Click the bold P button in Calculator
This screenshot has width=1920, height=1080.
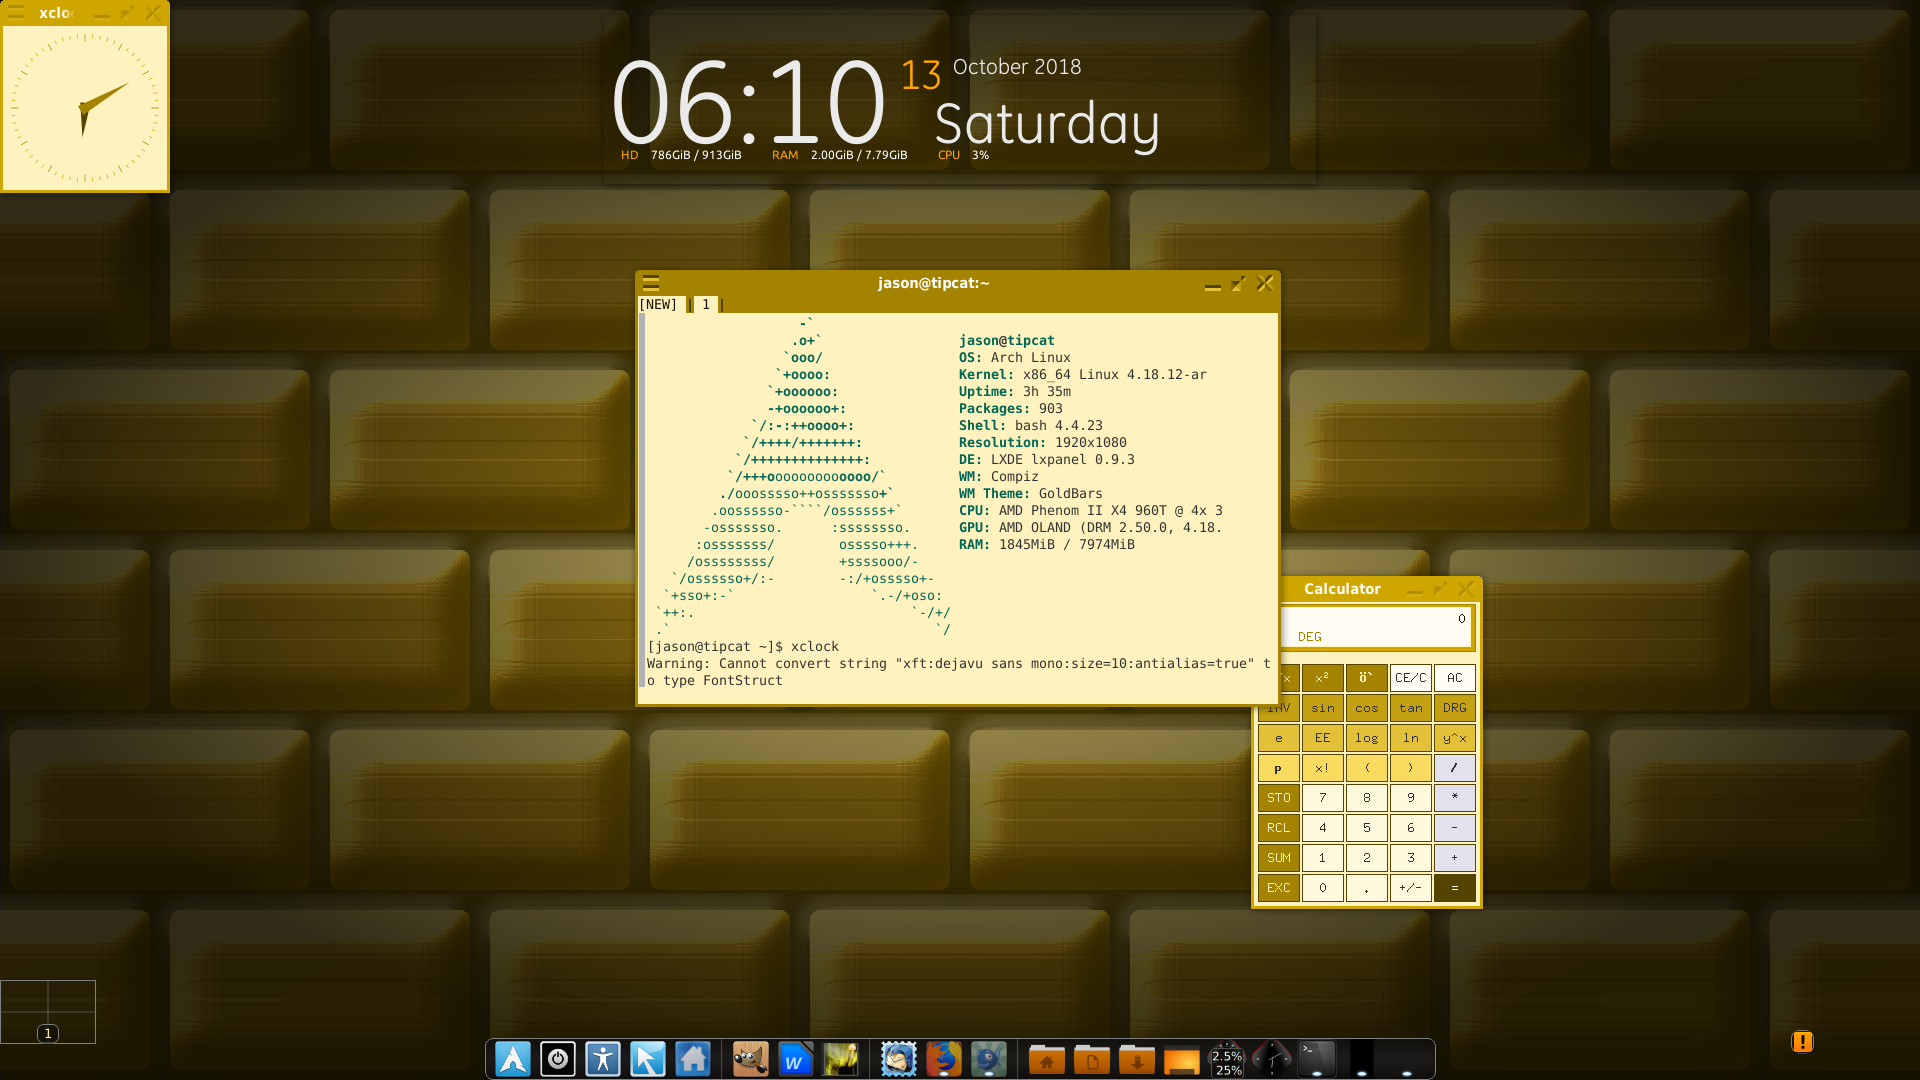point(1279,768)
